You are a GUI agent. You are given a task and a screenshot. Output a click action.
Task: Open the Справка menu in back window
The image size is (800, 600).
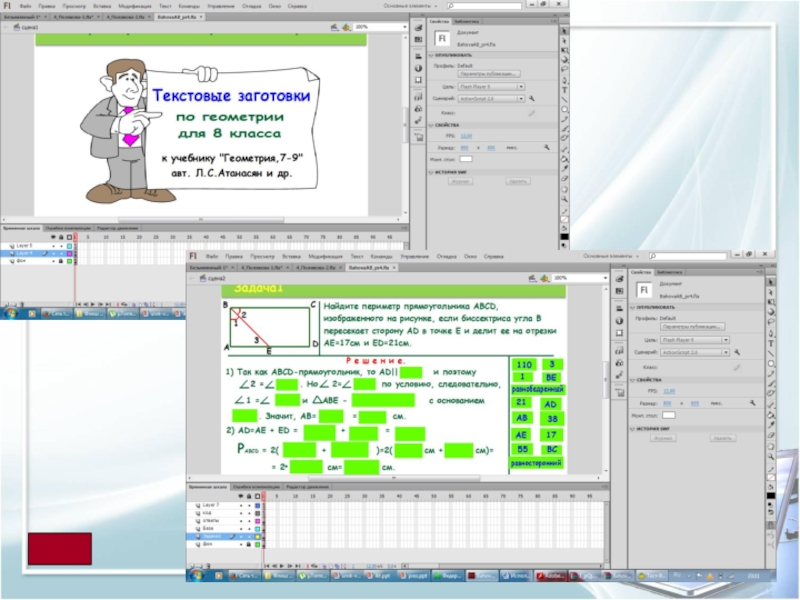(x=297, y=6)
